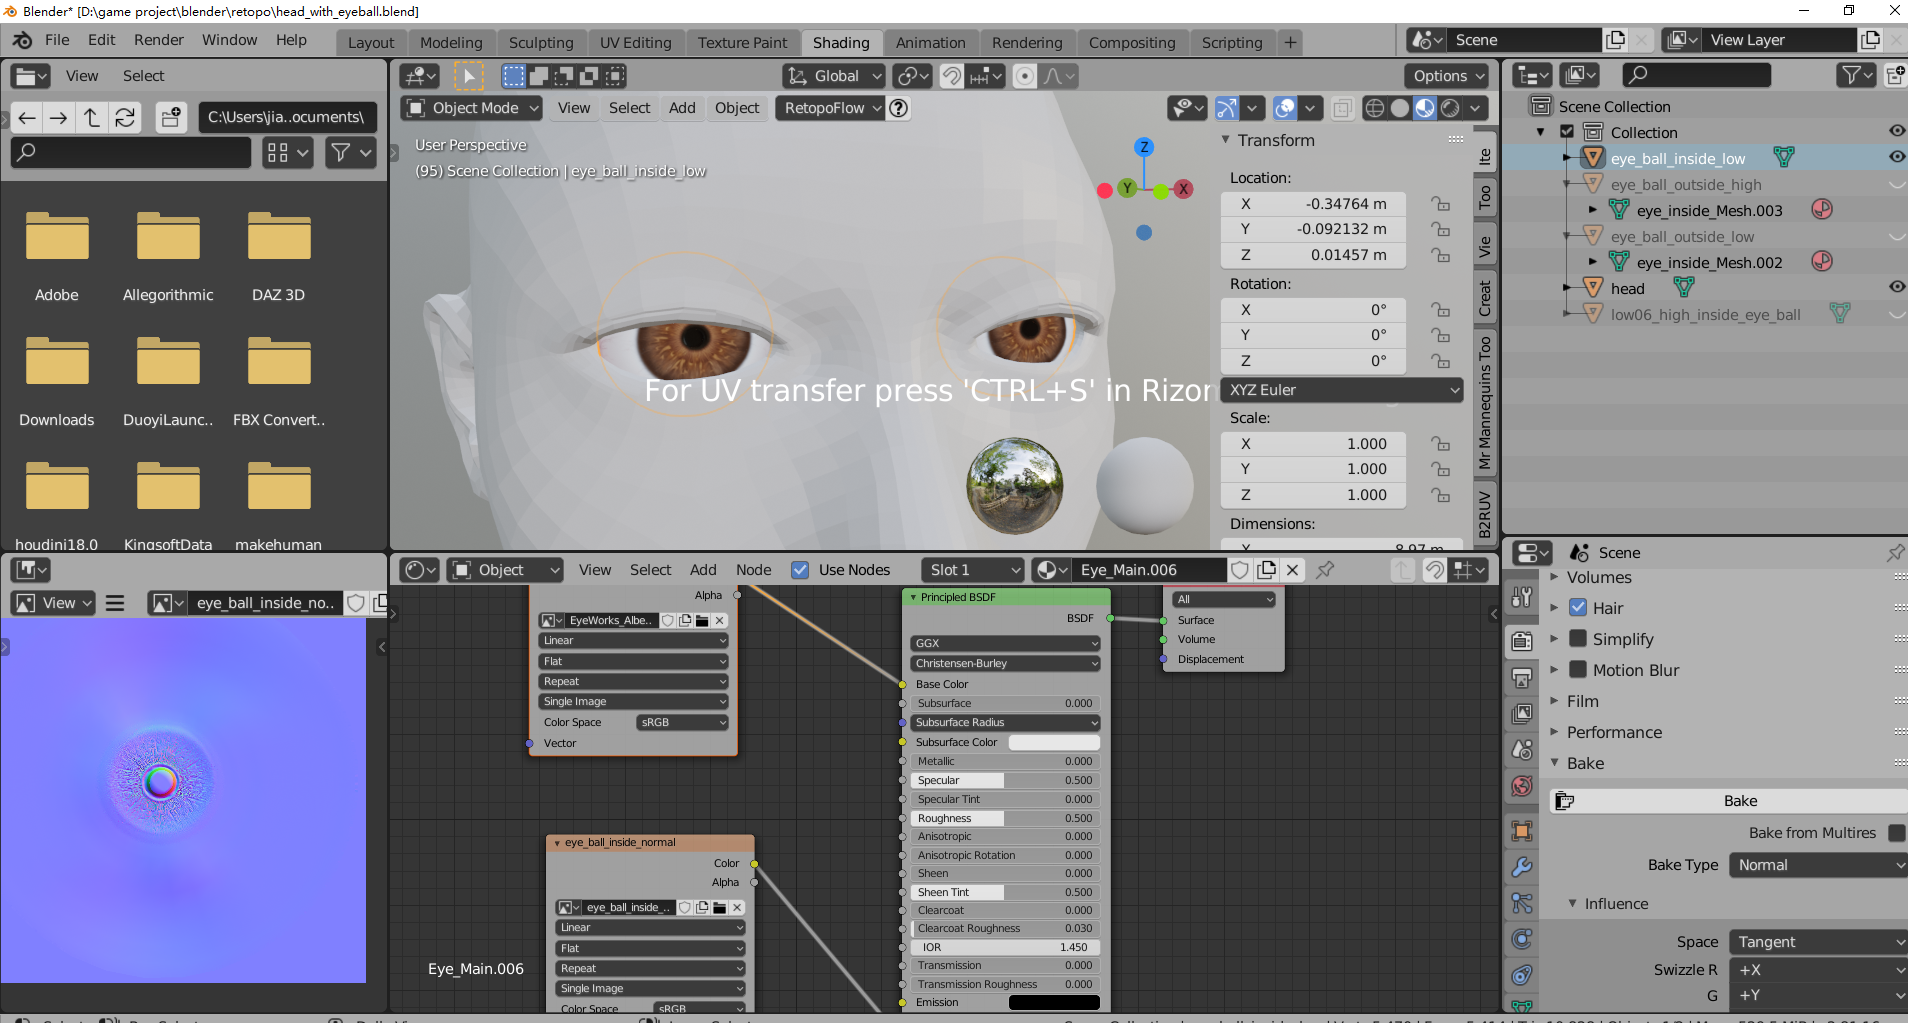
Task: Expand the Performance panel
Action: pos(1614,732)
